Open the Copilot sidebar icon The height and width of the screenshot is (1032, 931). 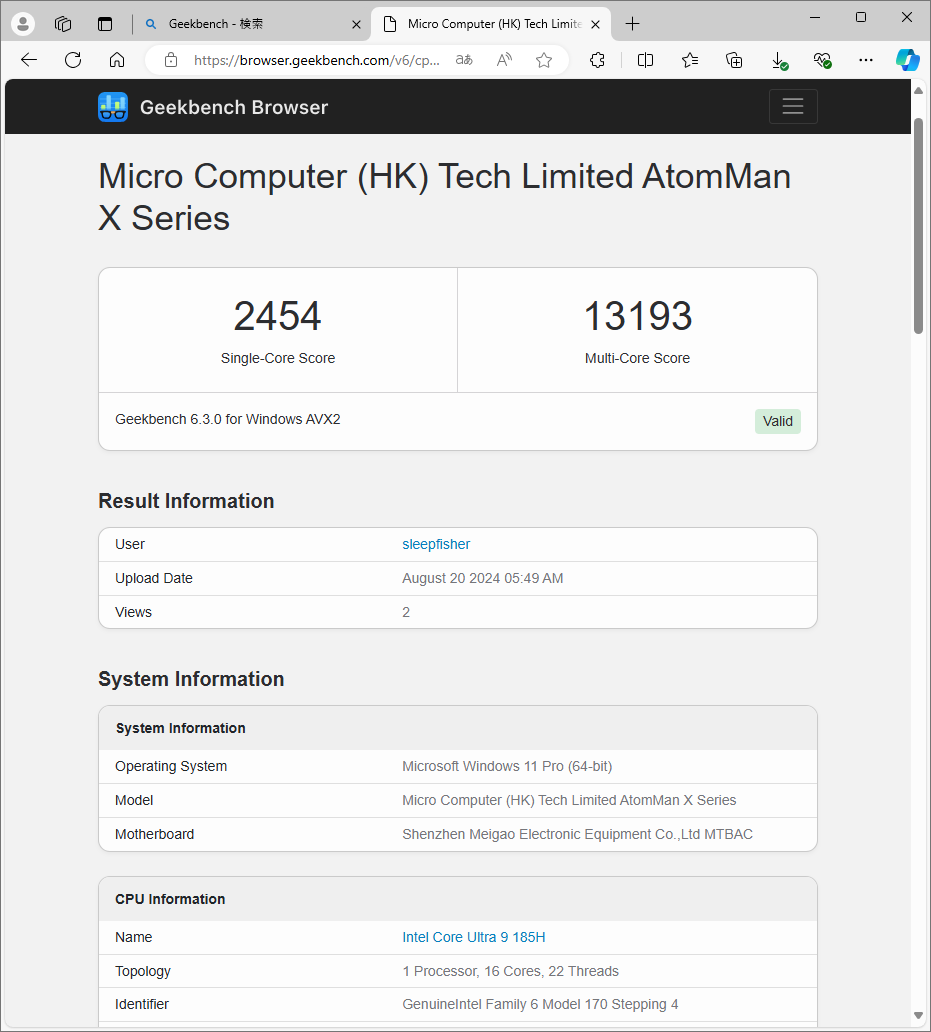[908, 60]
